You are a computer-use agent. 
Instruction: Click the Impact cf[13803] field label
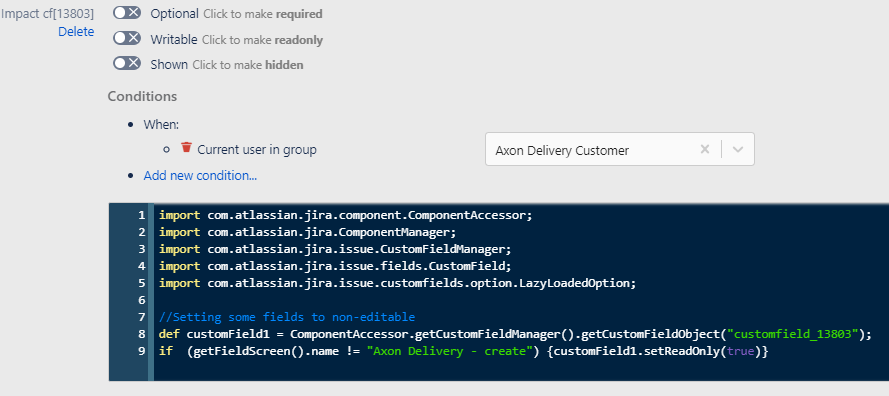[x=48, y=14]
